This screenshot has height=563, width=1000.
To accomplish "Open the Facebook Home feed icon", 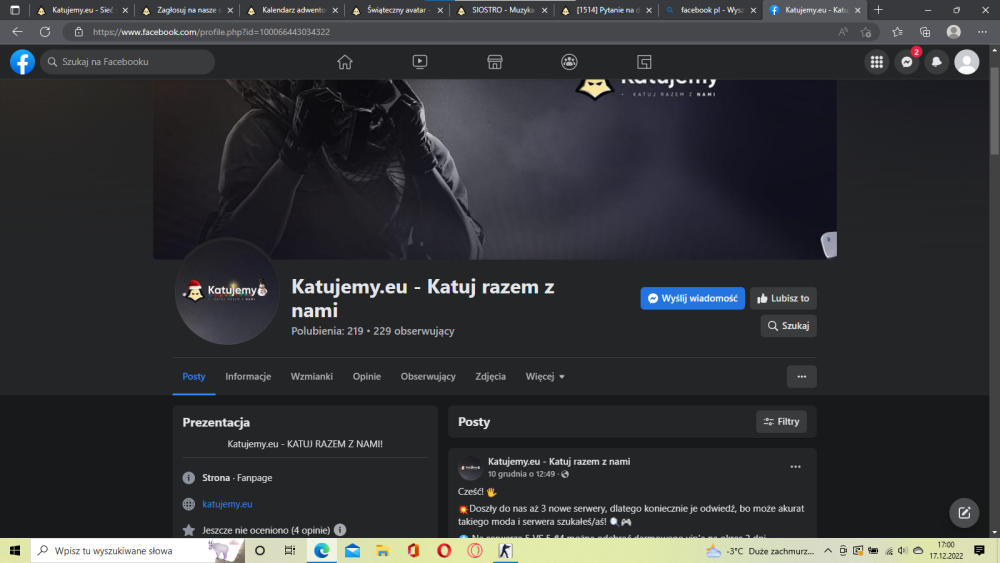I will pos(345,62).
